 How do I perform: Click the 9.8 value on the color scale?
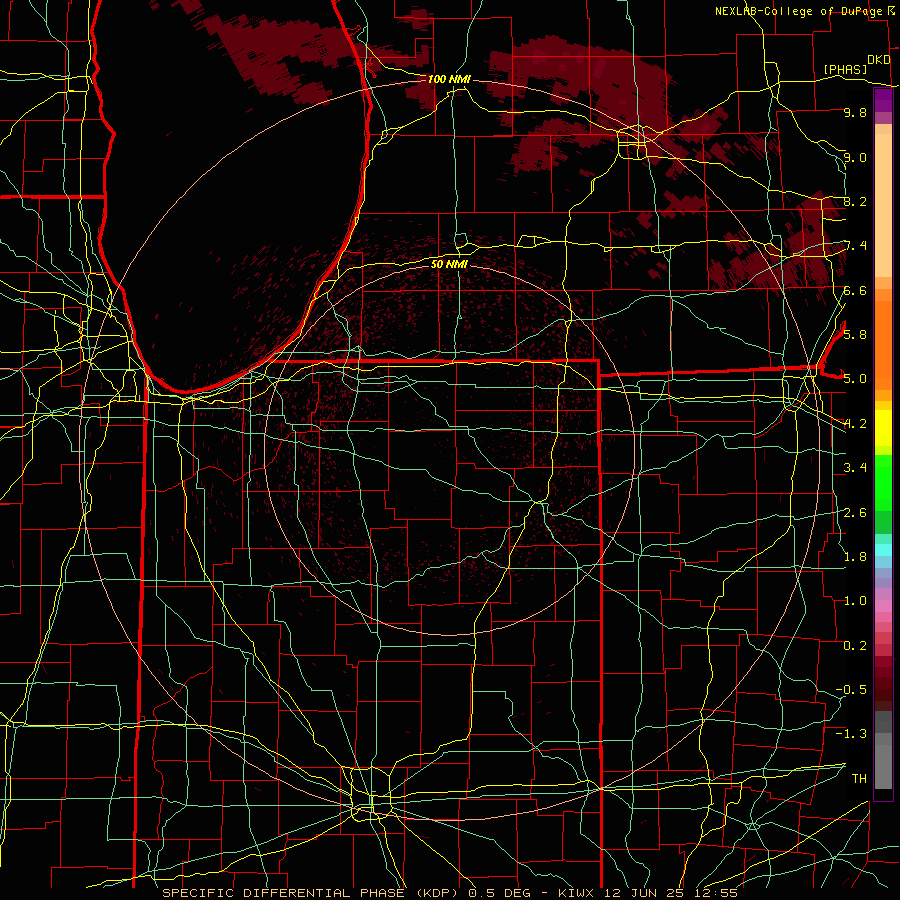(855, 113)
